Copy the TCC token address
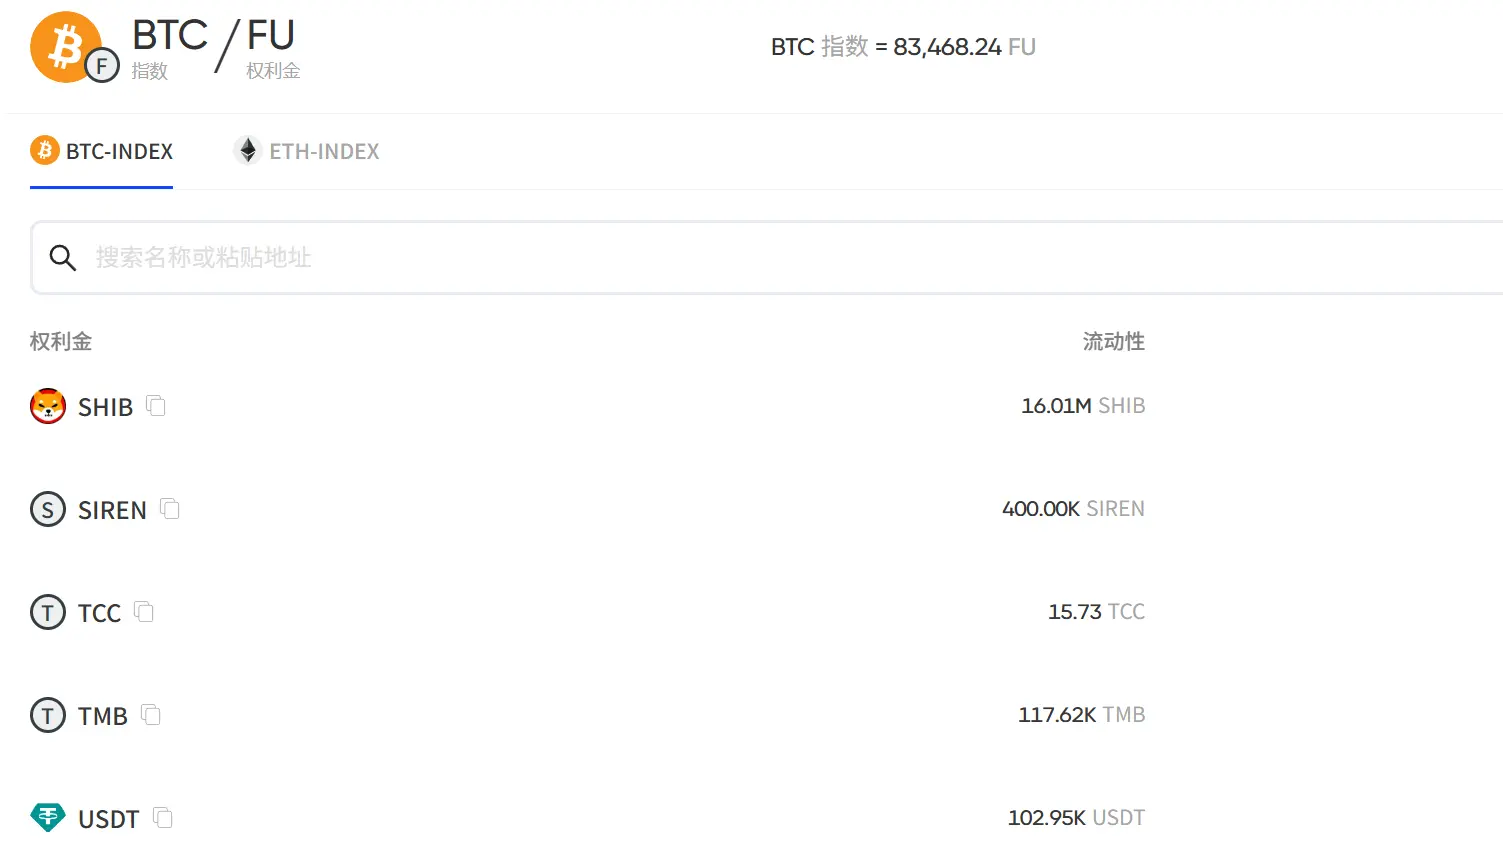 [144, 611]
